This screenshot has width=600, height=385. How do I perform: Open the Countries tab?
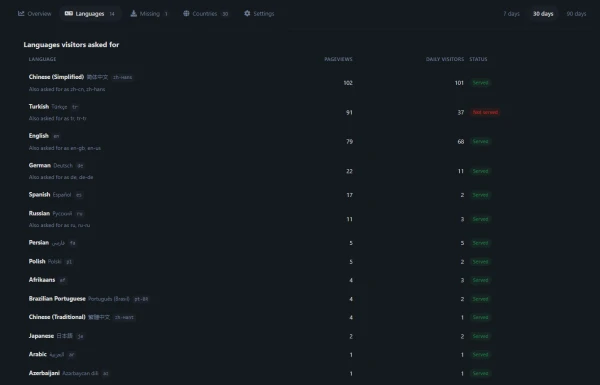click(206, 14)
